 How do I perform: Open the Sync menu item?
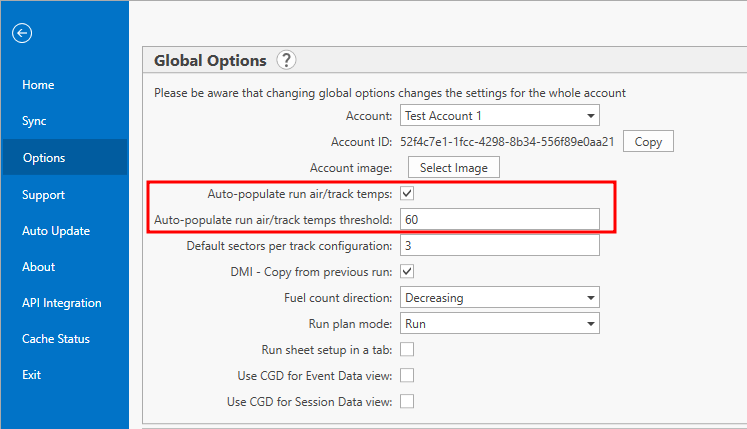click(34, 121)
